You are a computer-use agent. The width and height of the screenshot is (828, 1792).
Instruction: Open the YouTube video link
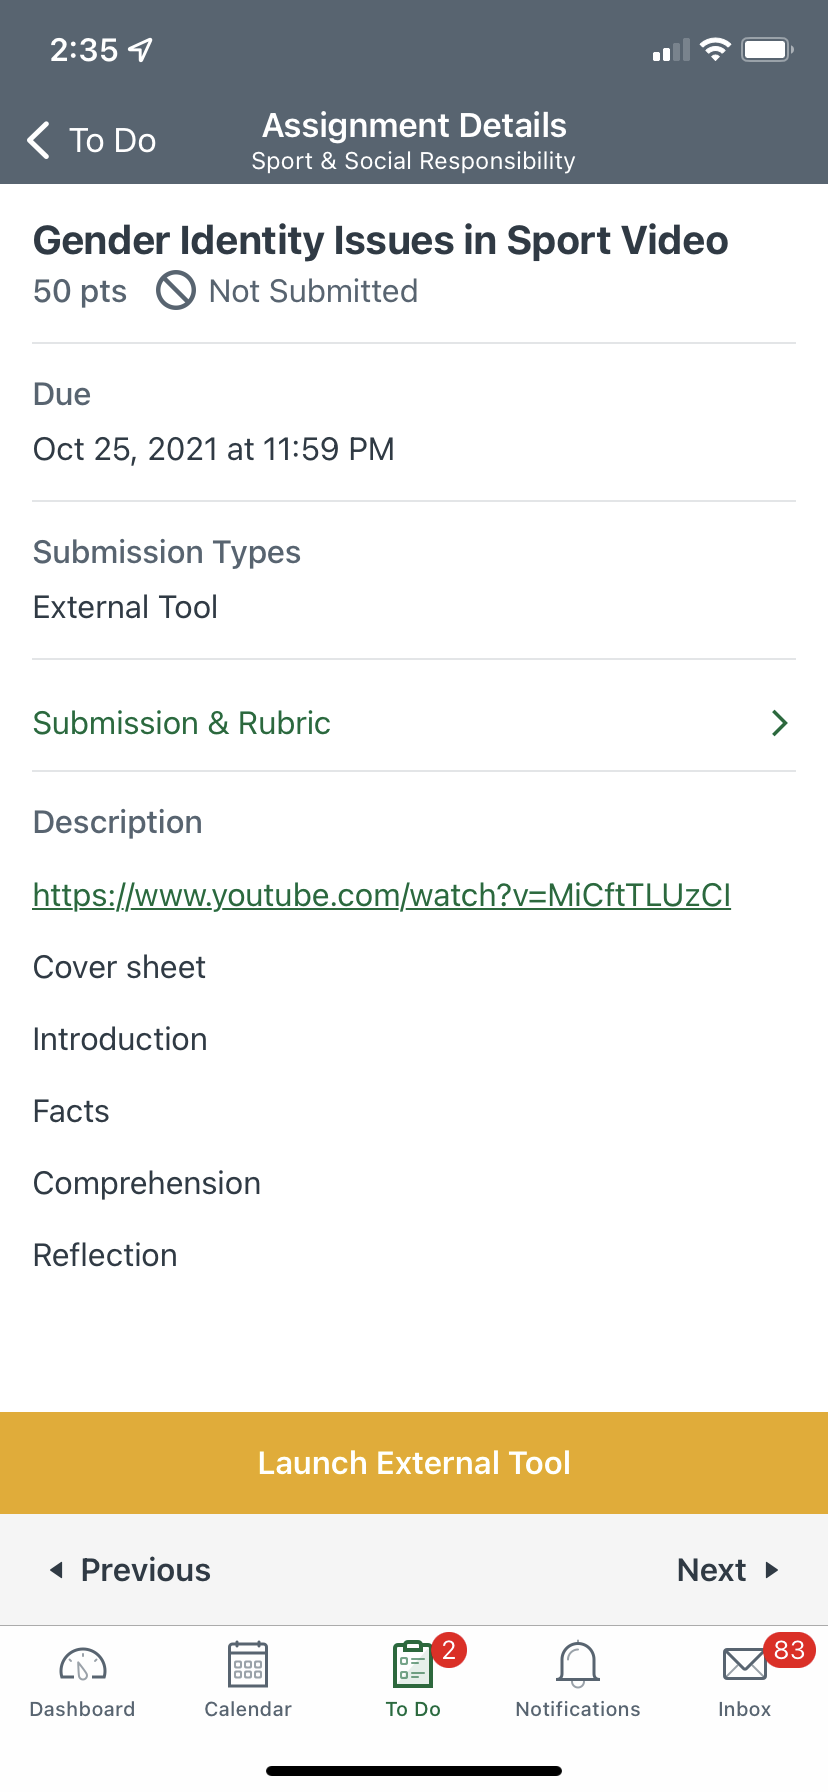coord(381,895)
